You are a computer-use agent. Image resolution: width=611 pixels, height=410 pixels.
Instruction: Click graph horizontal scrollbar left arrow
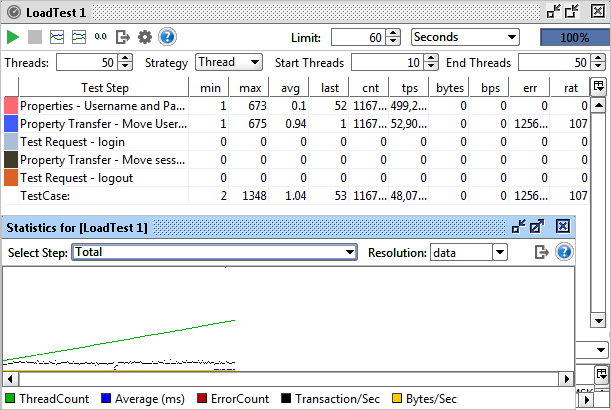[x=10, y=378]
